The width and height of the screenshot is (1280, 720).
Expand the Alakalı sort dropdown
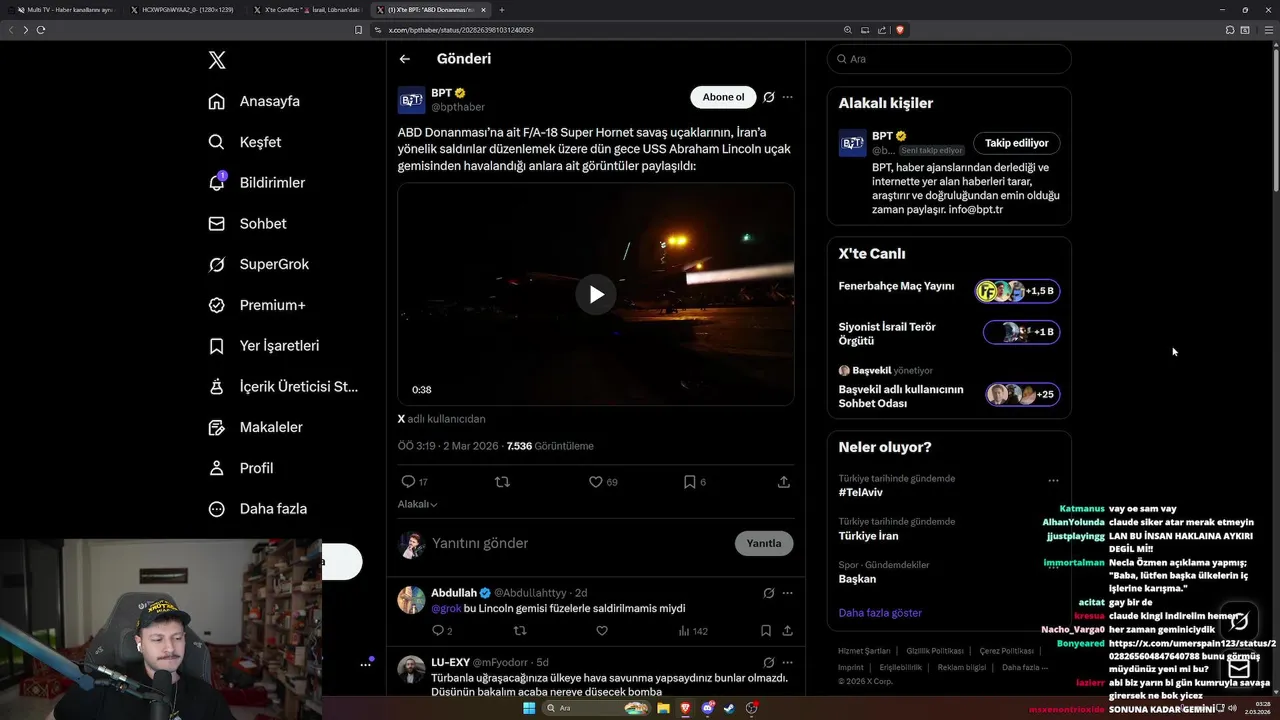[x=418, y=505]
